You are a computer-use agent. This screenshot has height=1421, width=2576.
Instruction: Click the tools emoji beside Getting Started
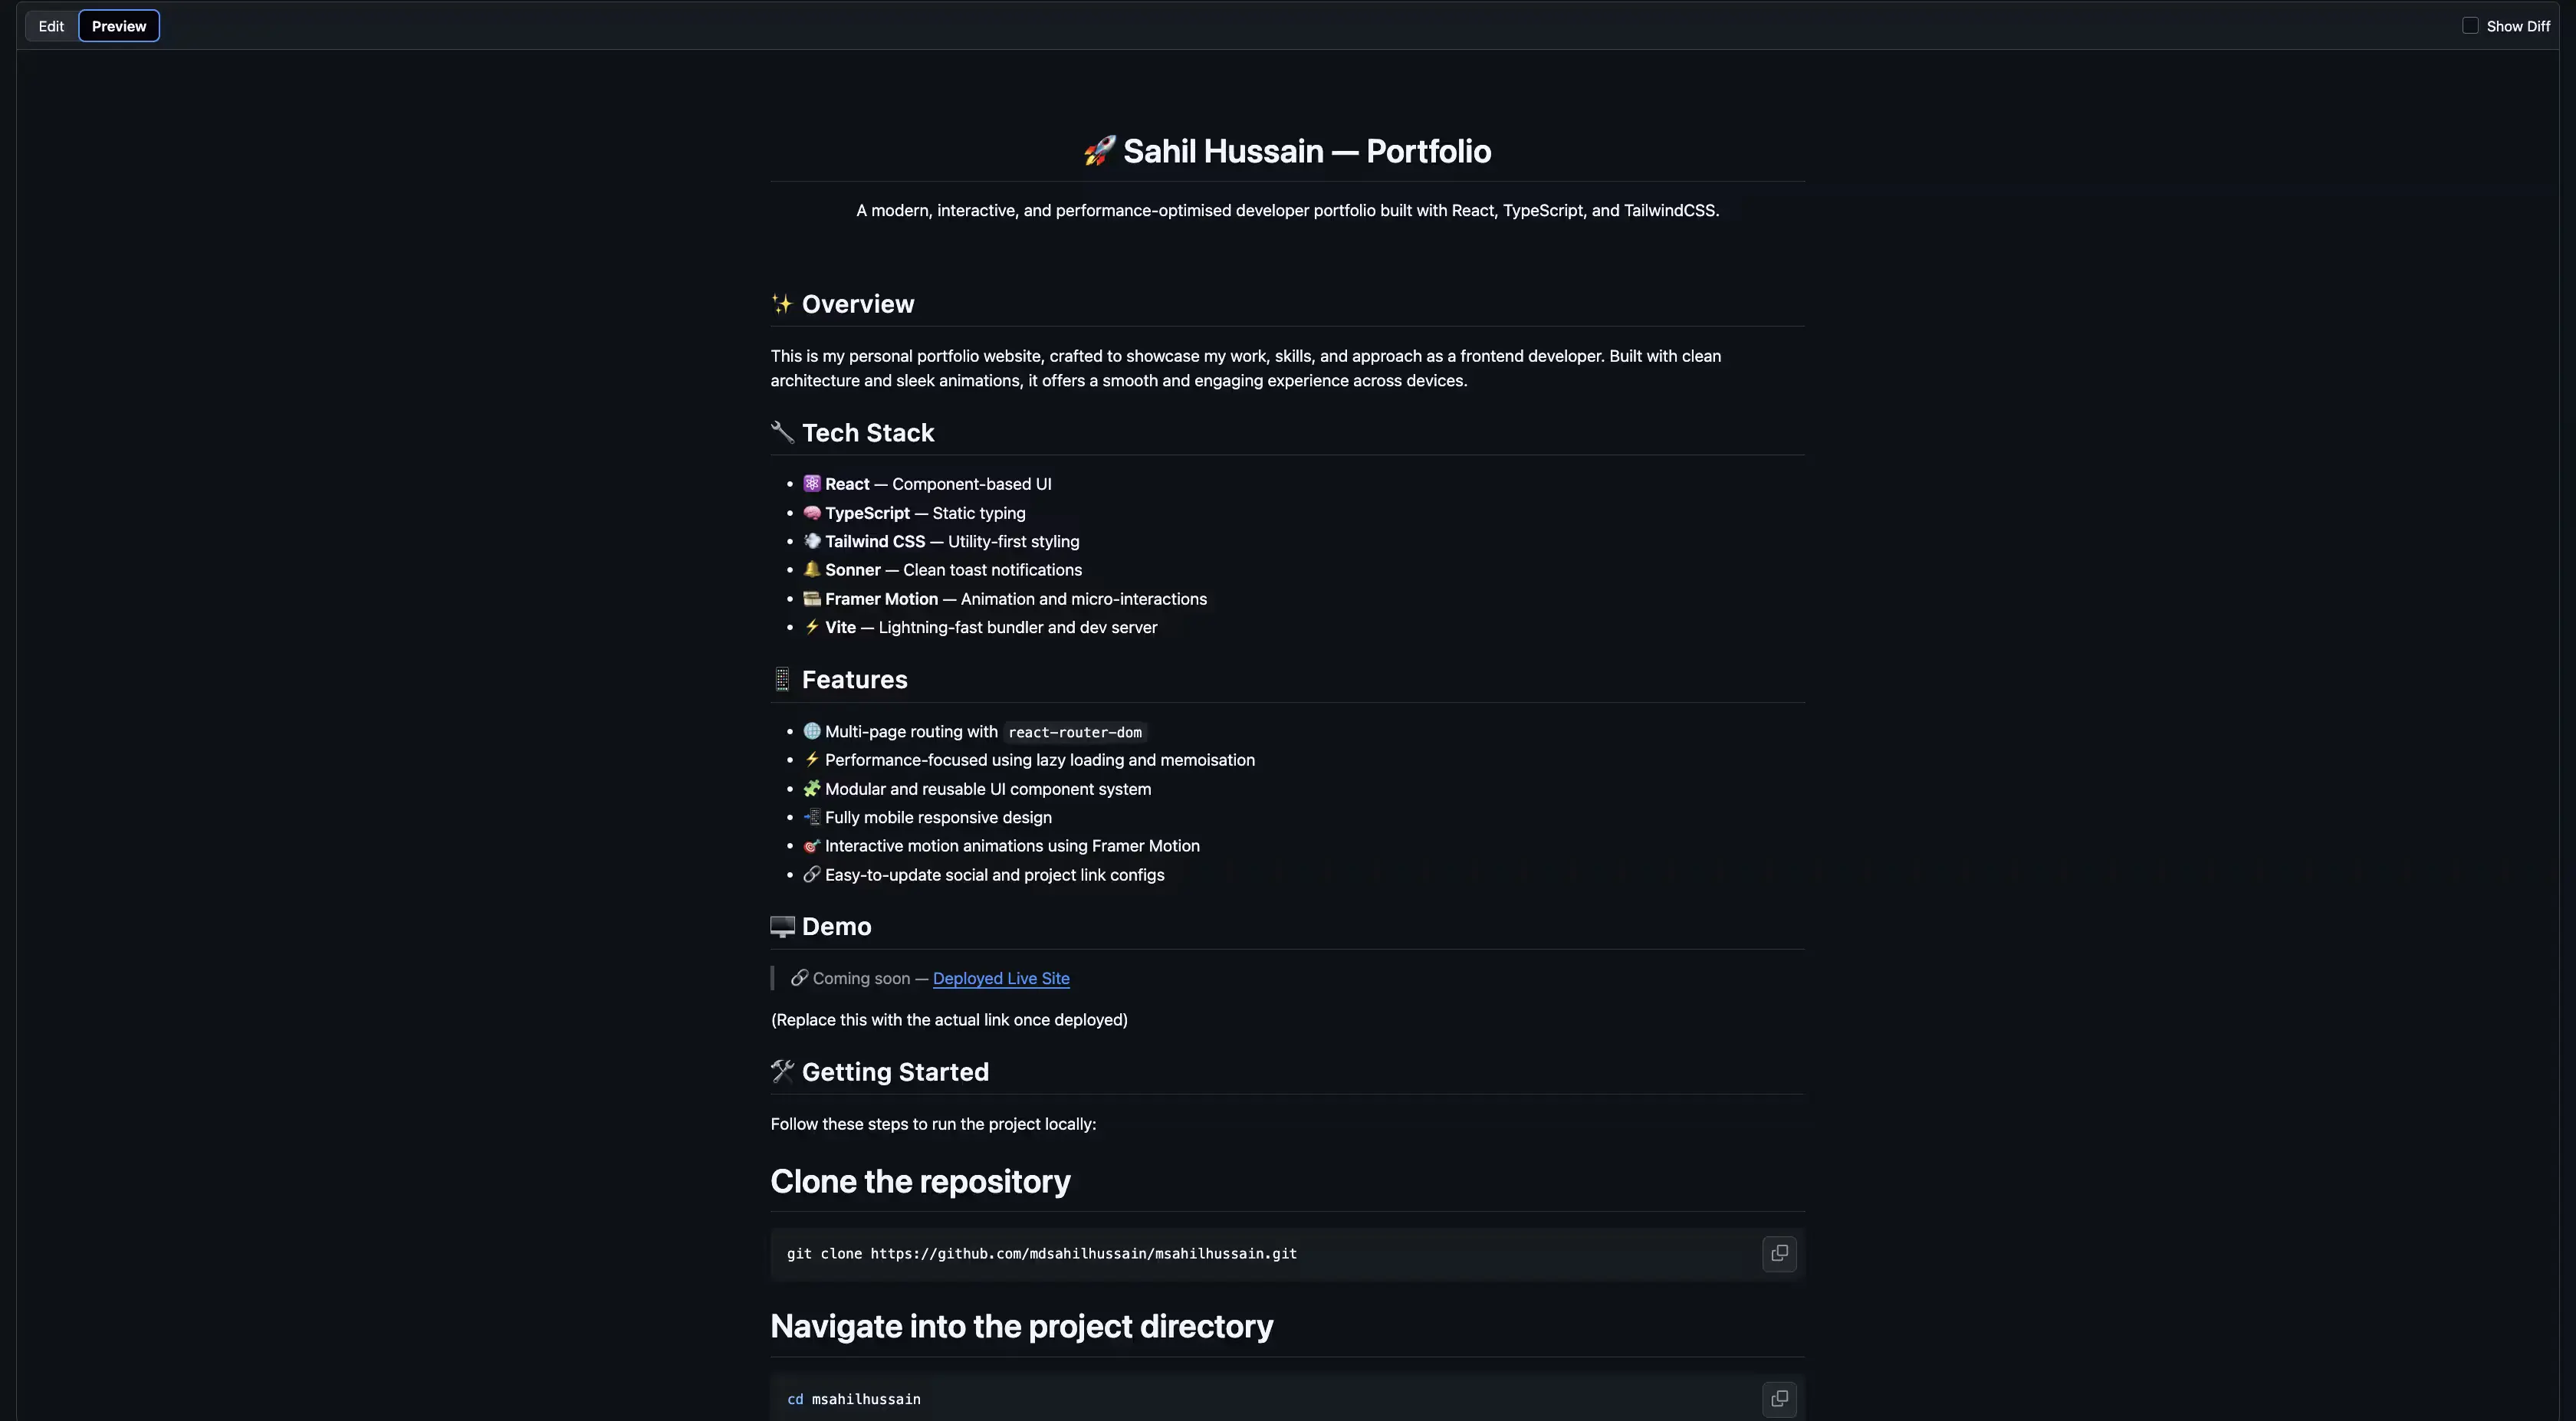point(782,1072)
